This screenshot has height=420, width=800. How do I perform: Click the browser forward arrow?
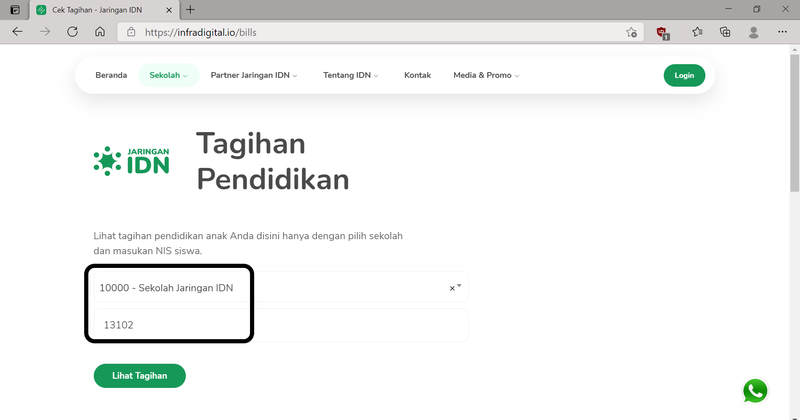click(x=45, y=32)
